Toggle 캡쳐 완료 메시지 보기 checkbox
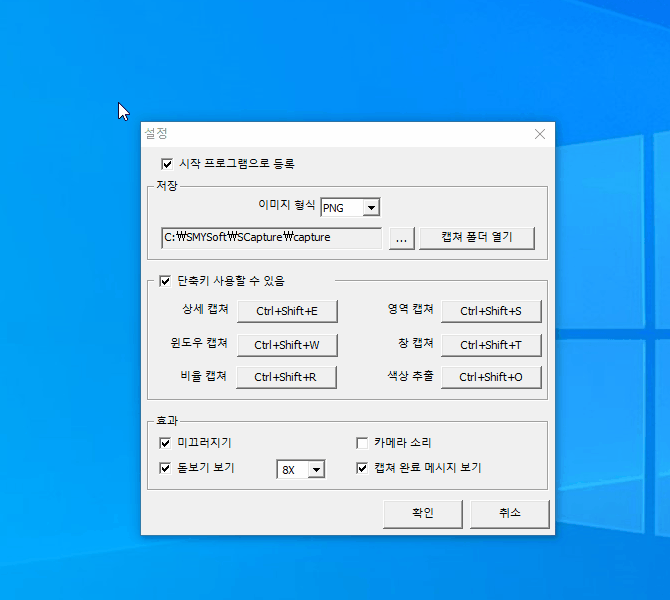670x600 pixels. [362, 468]
